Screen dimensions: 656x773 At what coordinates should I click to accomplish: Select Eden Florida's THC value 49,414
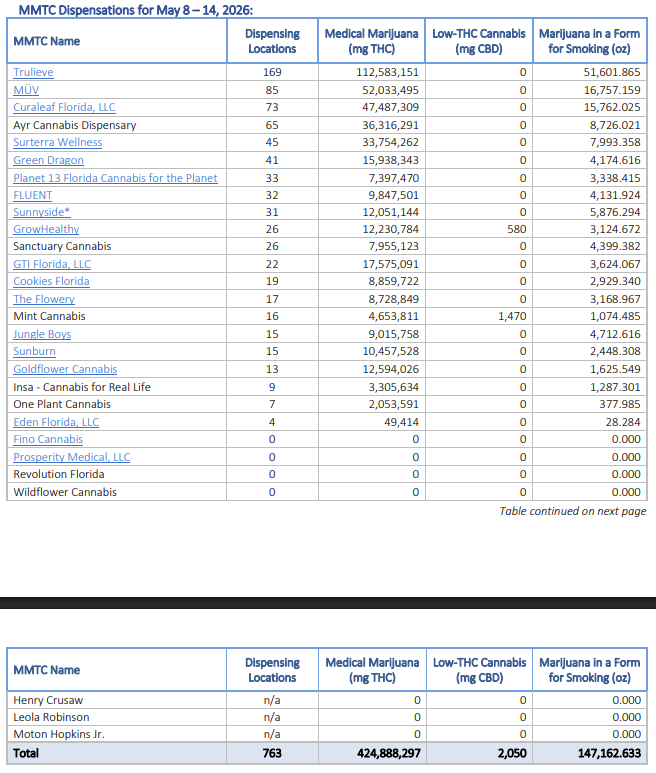(x=401, y=422)
